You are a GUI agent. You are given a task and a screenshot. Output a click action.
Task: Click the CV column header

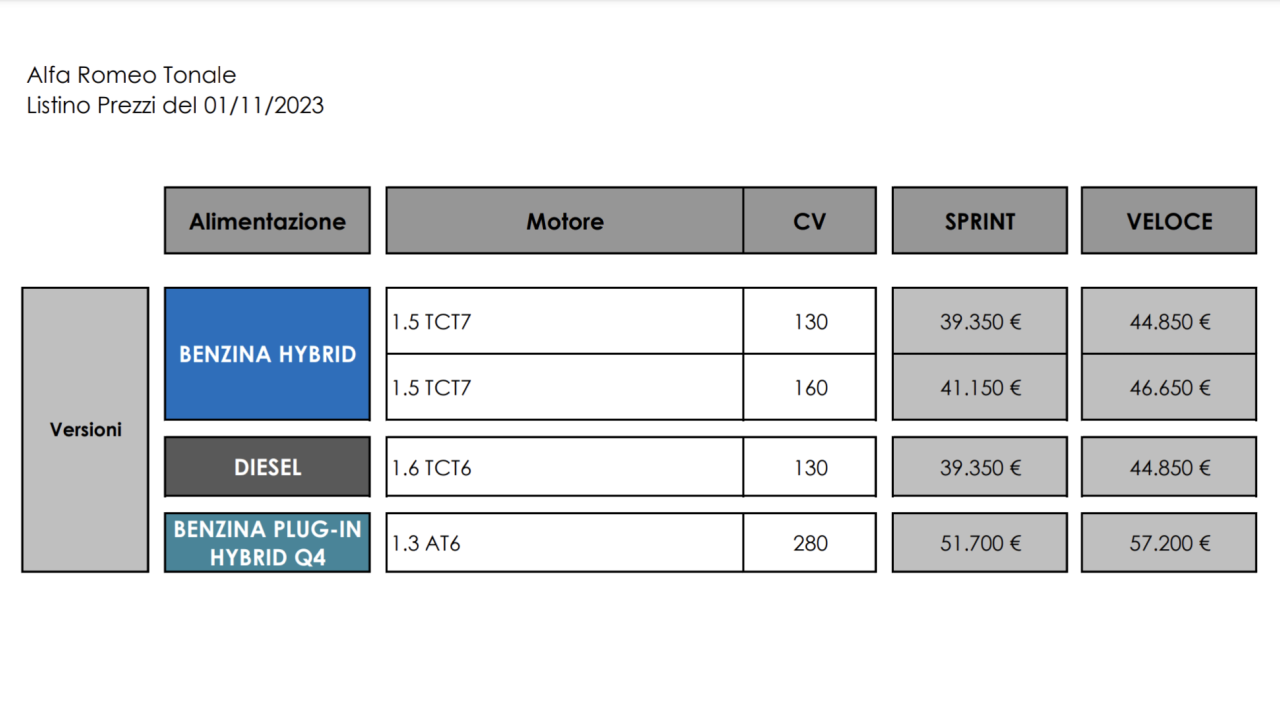[809, 221]
